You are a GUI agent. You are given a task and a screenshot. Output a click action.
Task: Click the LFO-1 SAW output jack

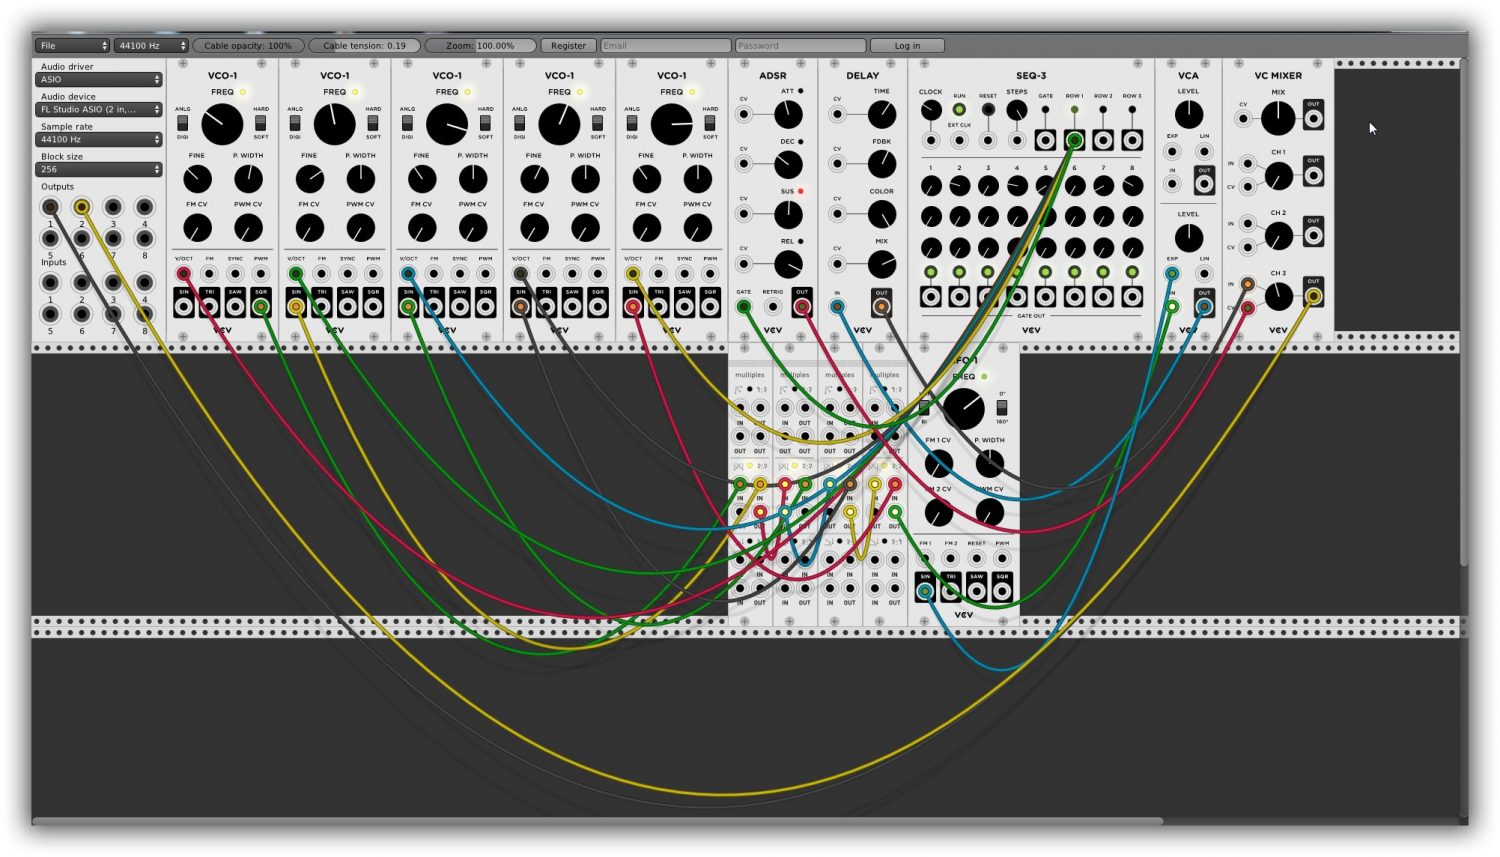tap(977, 591)
